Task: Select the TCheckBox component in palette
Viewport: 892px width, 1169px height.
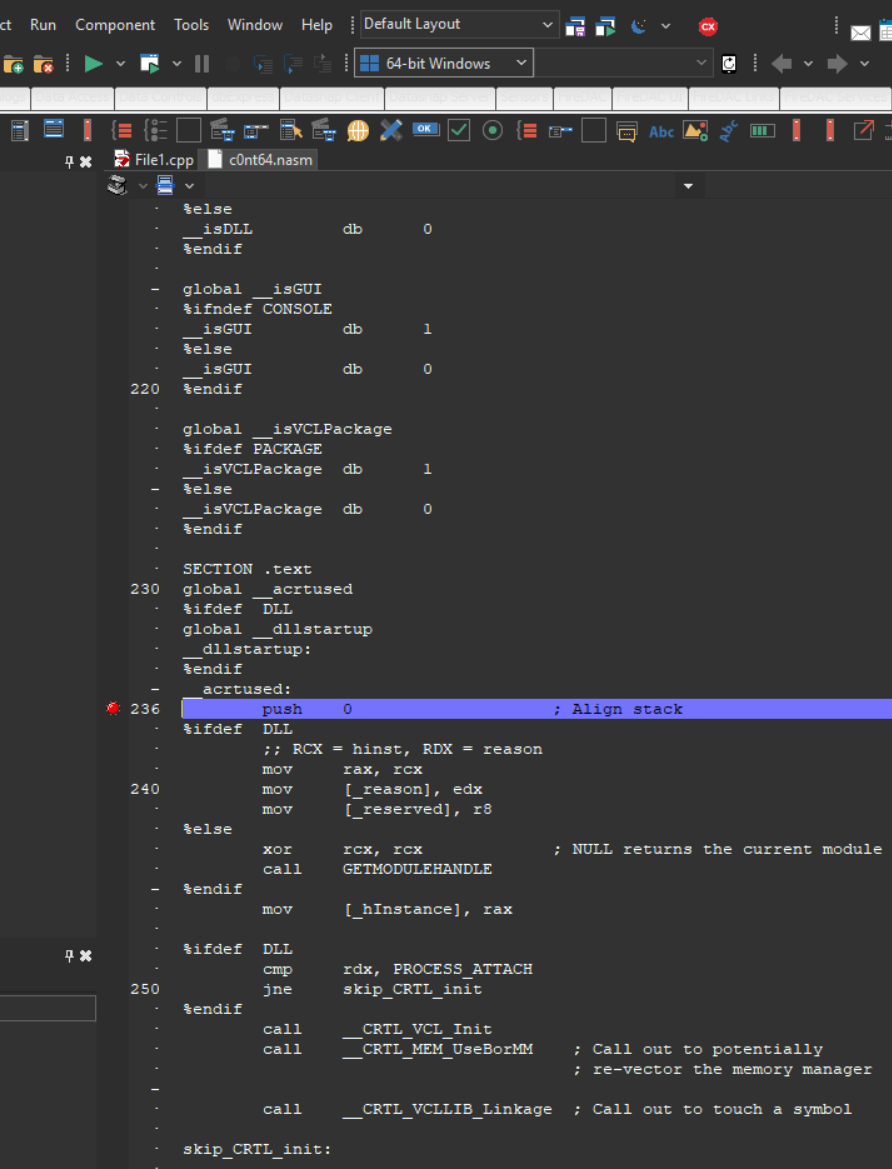Action: click(459, 130)
